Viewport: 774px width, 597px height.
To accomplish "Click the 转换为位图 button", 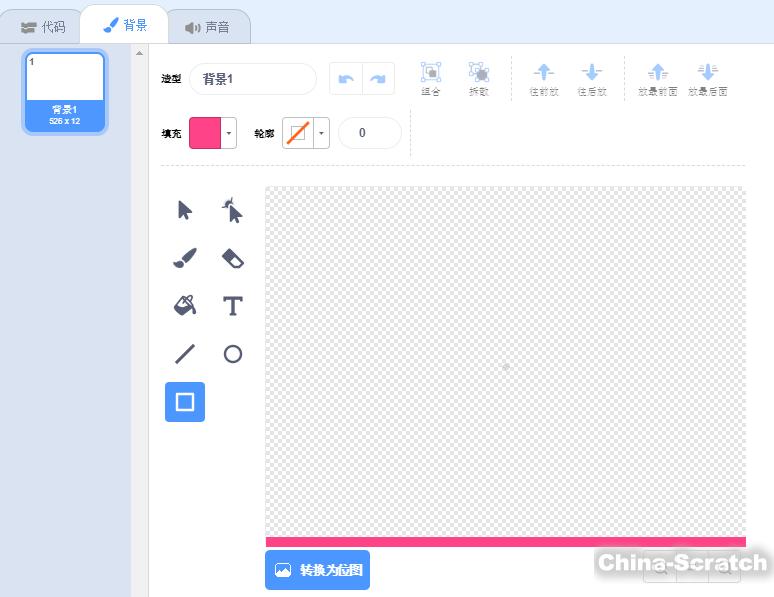I will click(x=317, y=570).
